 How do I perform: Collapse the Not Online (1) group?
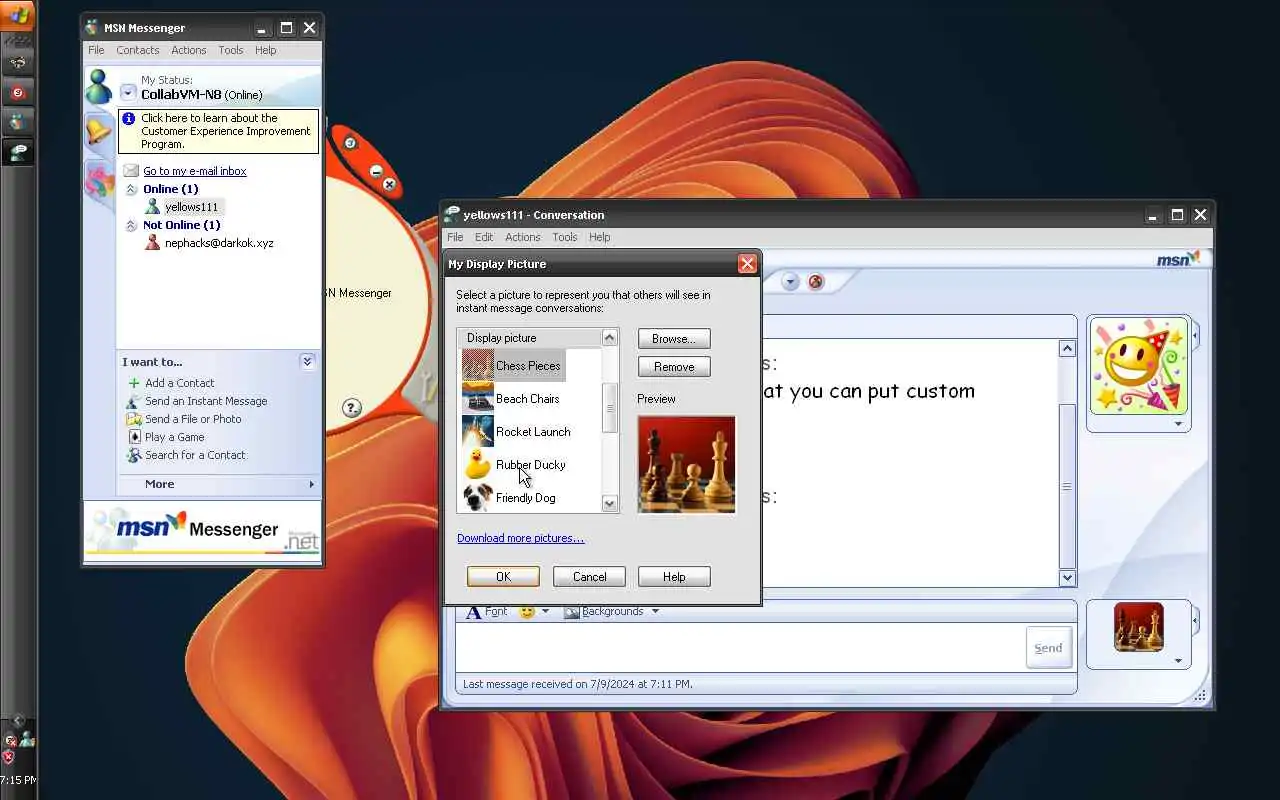coord(131,225)
